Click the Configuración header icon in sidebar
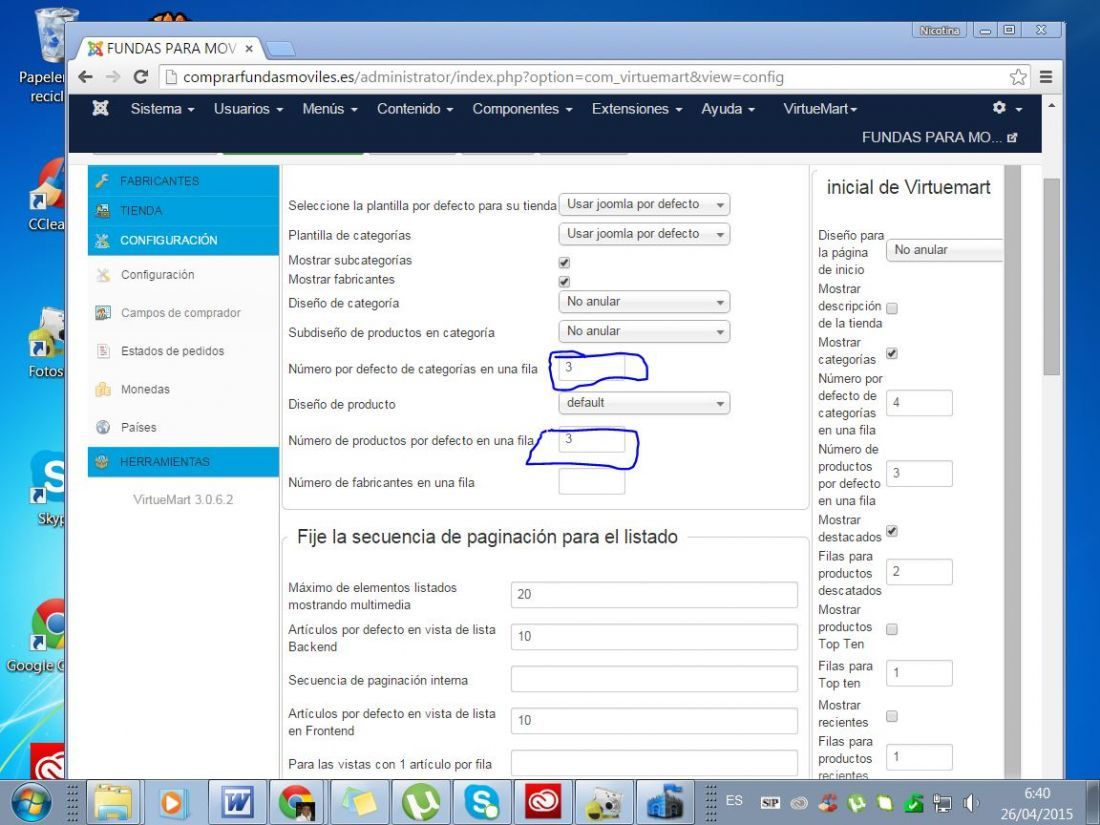Screen dimensions: 1100x825 coord(102,241)
